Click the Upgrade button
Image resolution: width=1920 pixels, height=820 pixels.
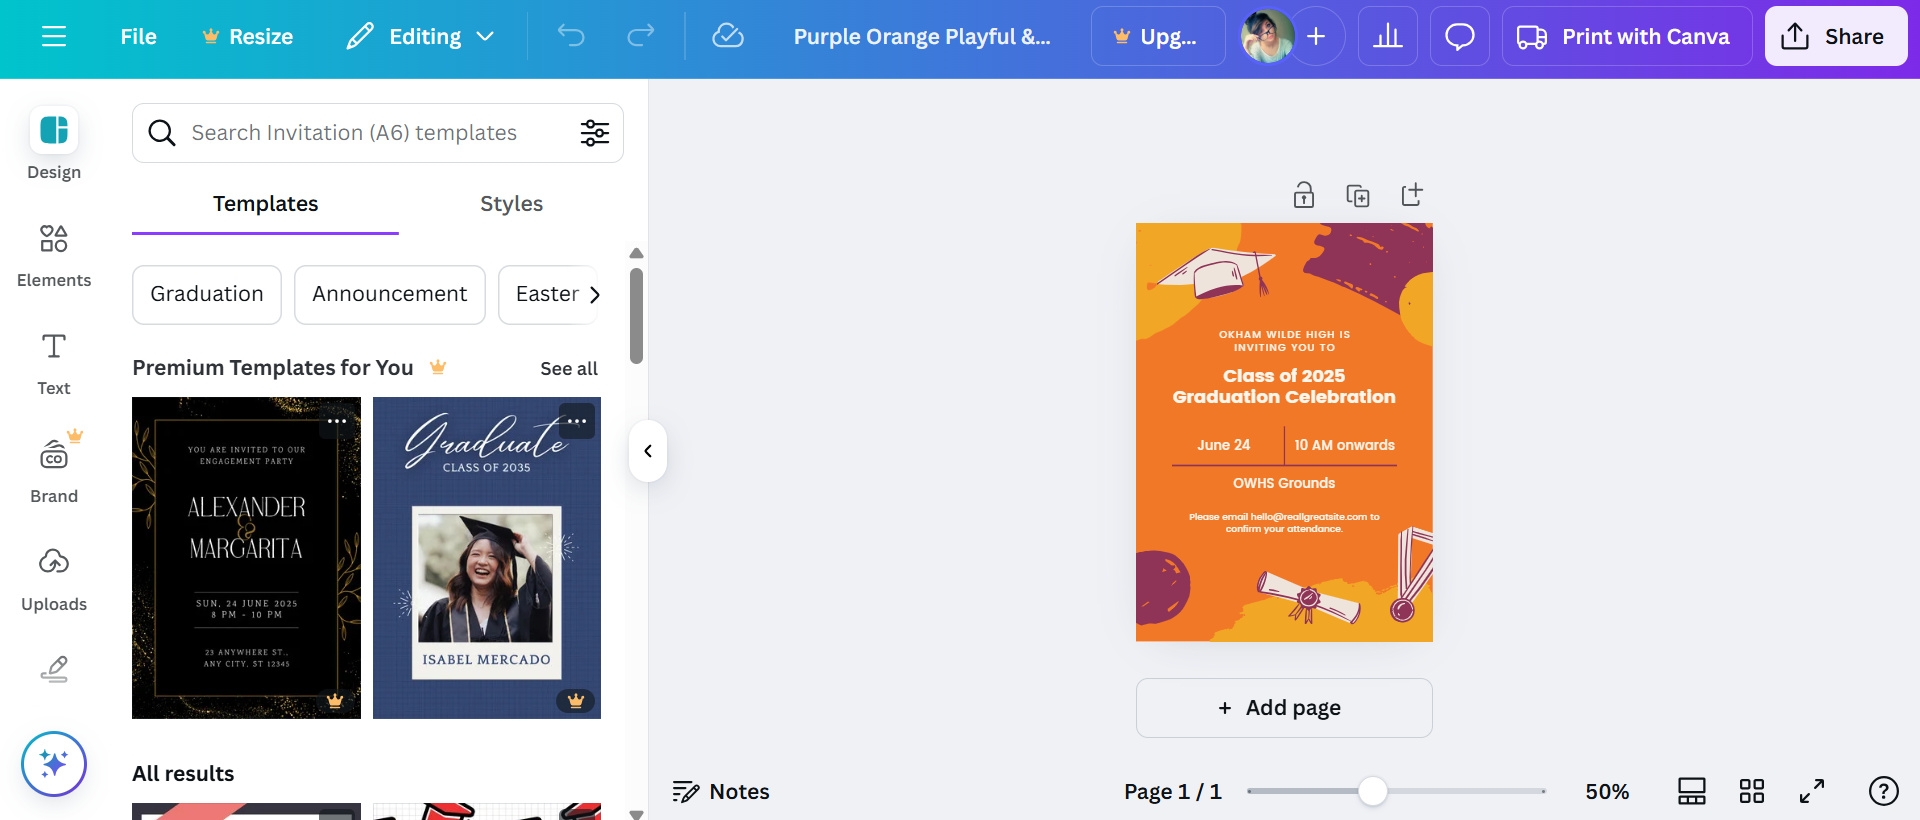coord(1158,37)
